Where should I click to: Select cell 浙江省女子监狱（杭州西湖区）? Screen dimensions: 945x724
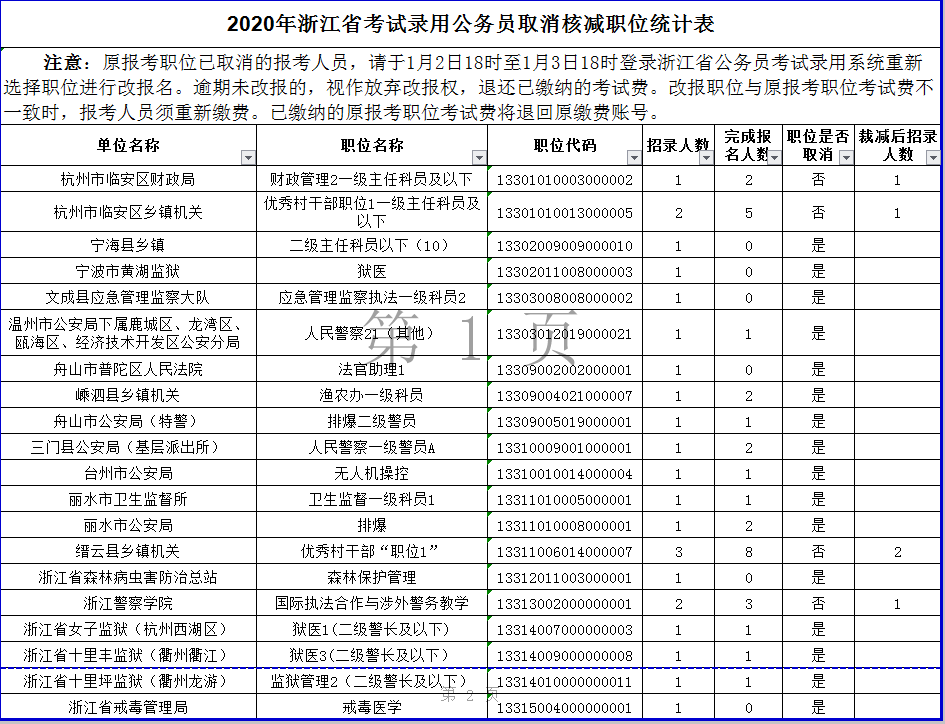point(128,629)
